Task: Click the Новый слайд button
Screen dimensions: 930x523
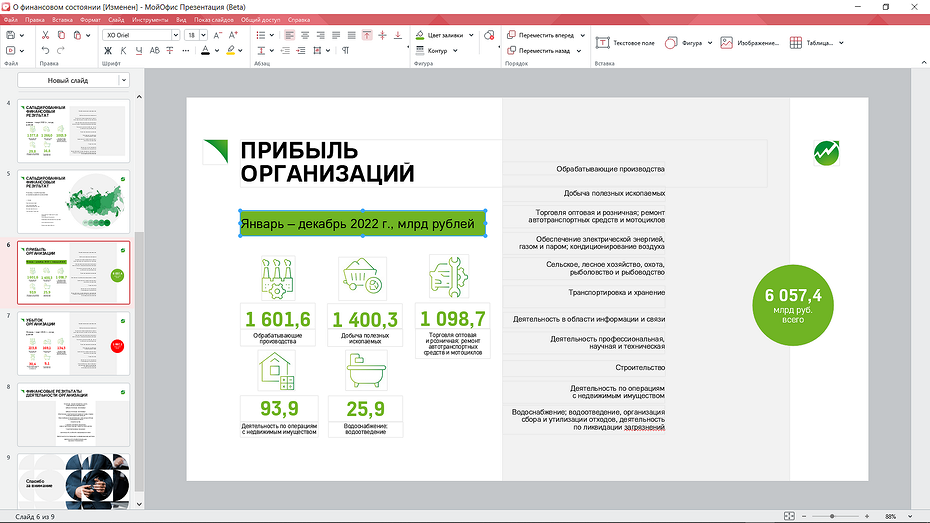Action: pos(68,80)
